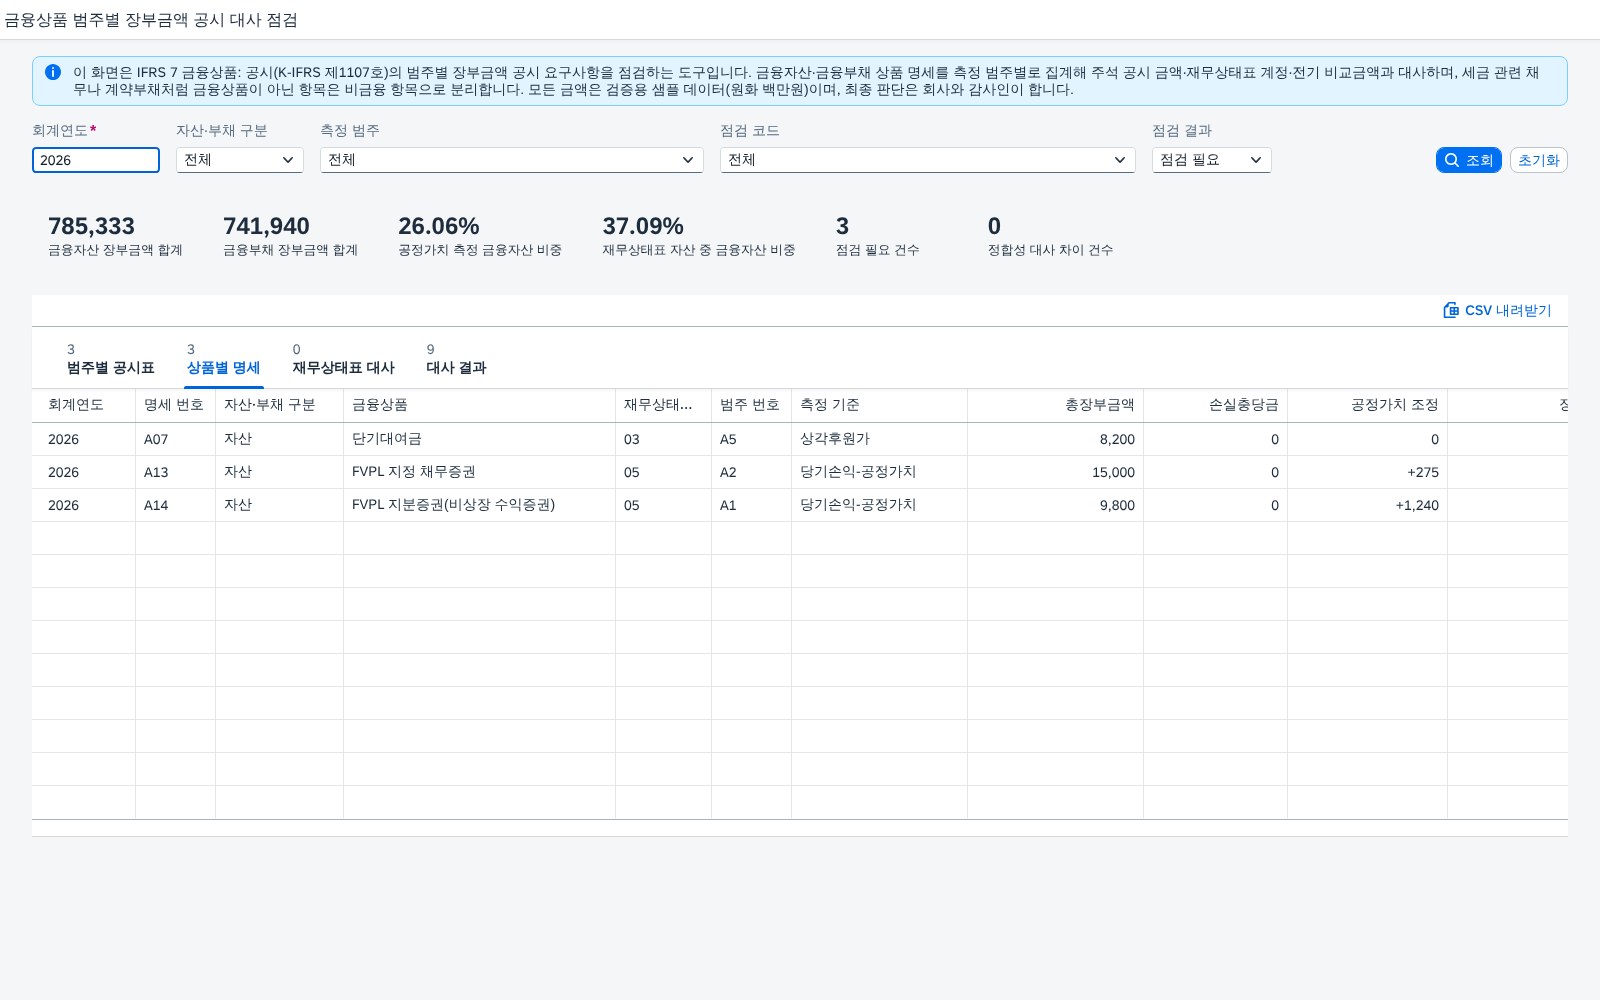Click the 26.06% 공정가치 측정 비중 figure
Image resolution: width=1600 pixels, height=1000 pixels.
(x=439, y=226)
